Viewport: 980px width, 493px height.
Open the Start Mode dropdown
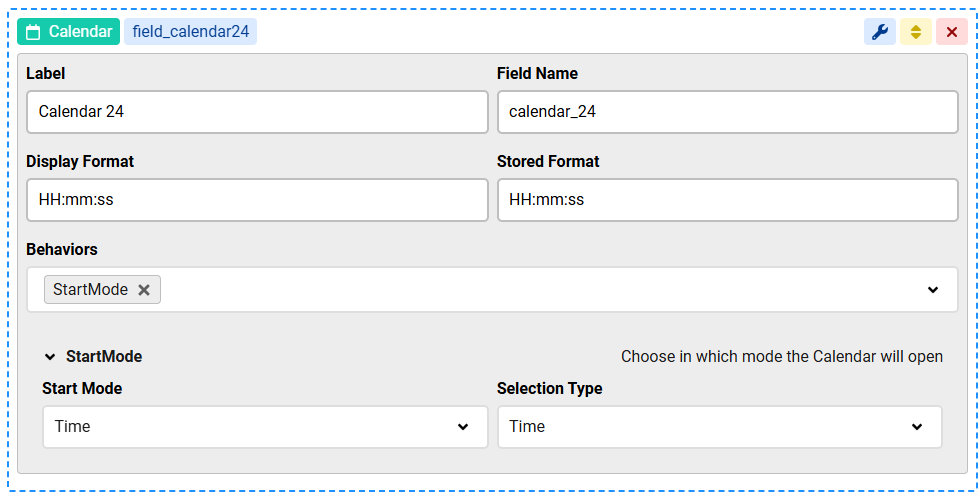pyautogui.click(x=265, y=427)
